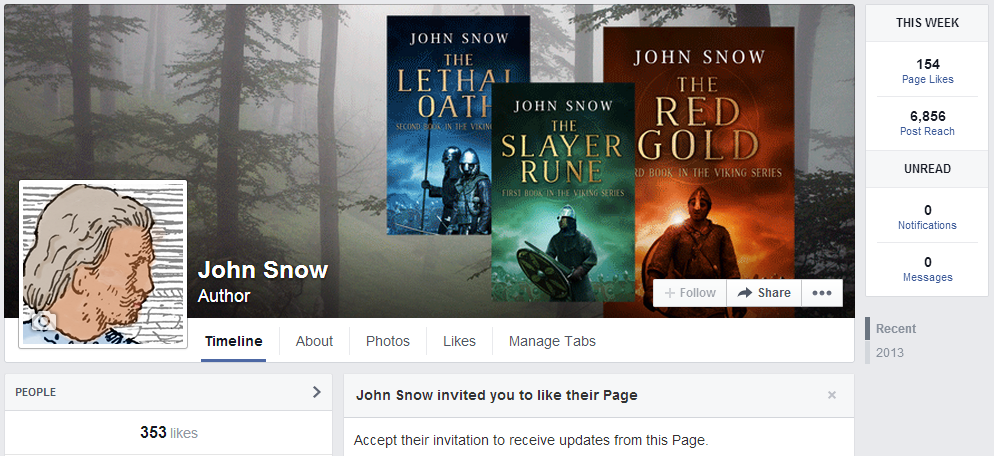The image size is (994, 456).
Task: Go to the Photos tab
Action: click(387, 341)
